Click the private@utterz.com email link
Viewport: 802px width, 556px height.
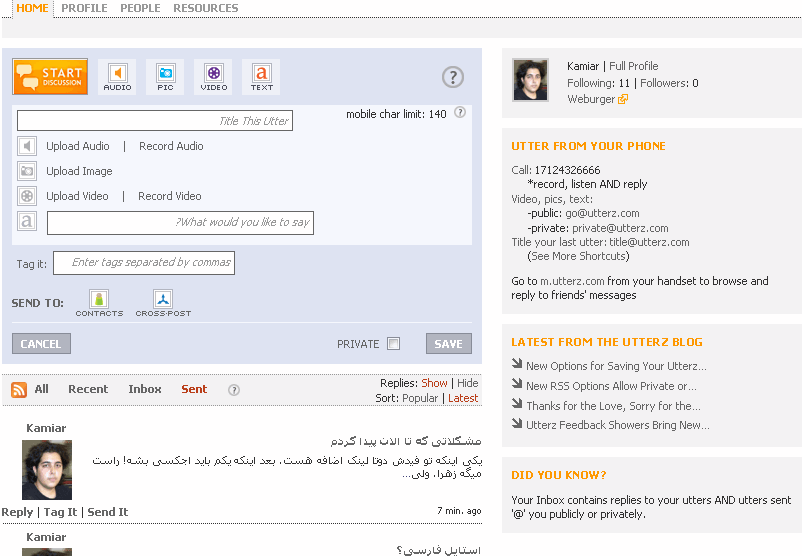(x=620, y=228)
